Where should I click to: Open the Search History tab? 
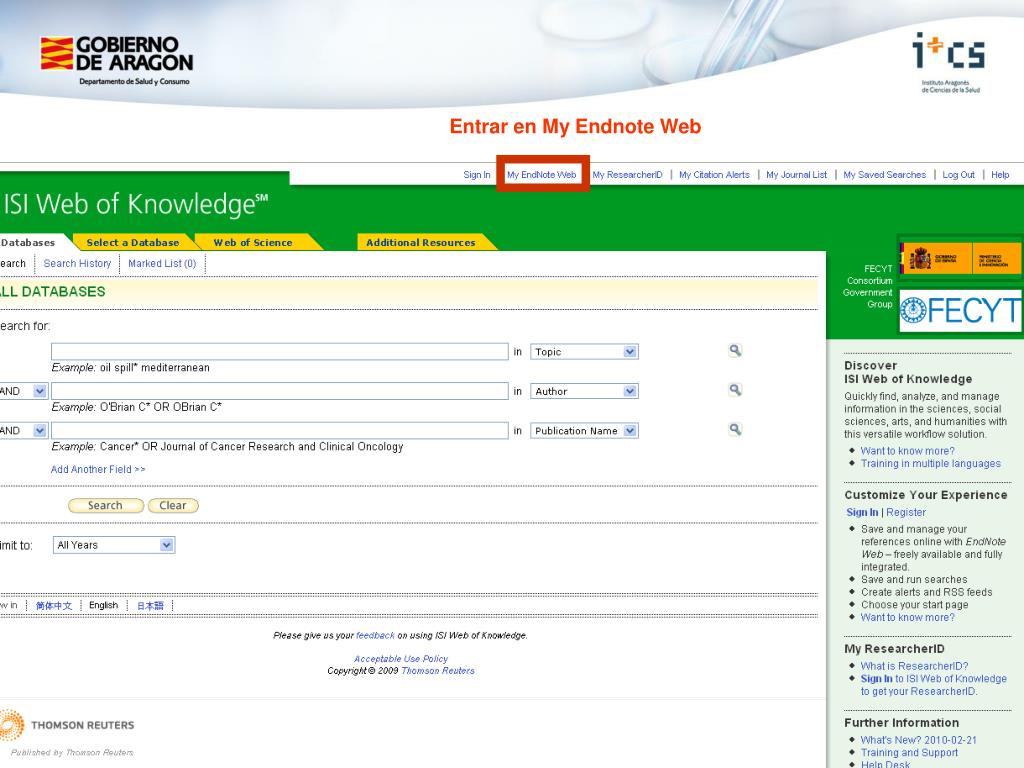(77, 263)
